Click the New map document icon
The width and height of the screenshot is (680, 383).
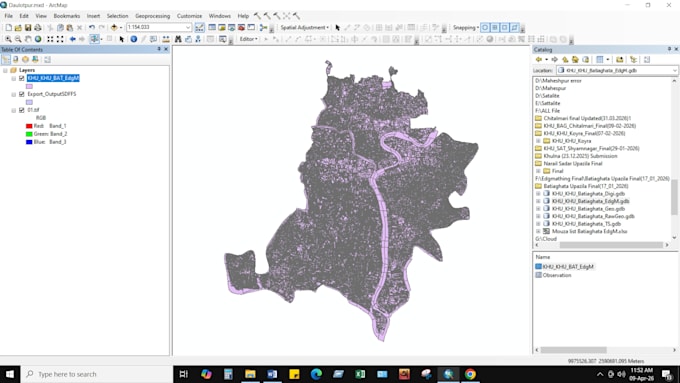(8, 27)
